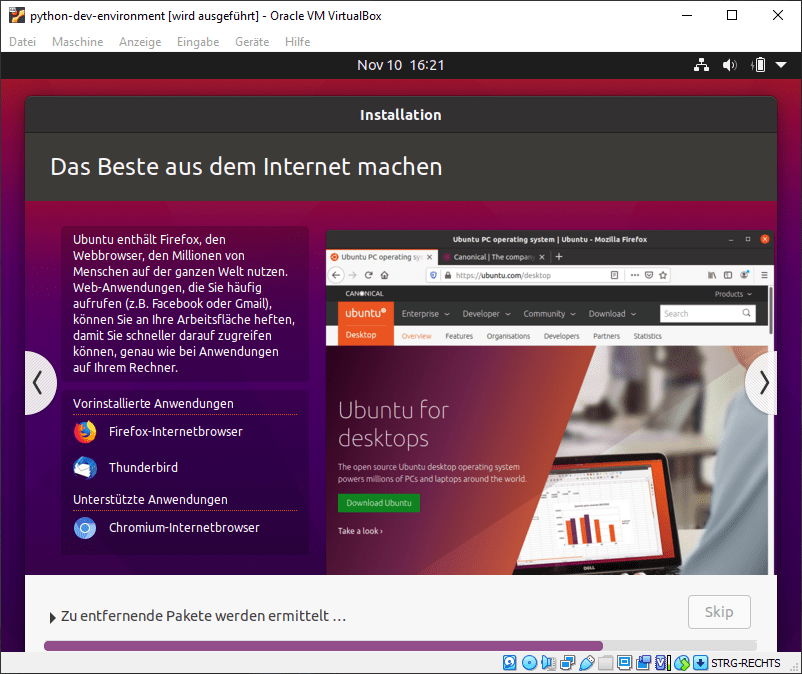802x674 pixels.
Task: Click the Chromium icon under Unterstützte Anwendungen
Action: (84, 527)
